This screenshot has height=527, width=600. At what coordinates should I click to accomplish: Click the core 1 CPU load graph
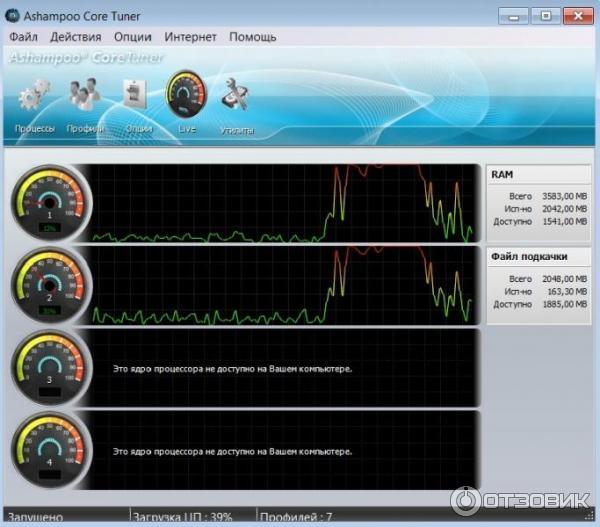[x=285, y=203]
